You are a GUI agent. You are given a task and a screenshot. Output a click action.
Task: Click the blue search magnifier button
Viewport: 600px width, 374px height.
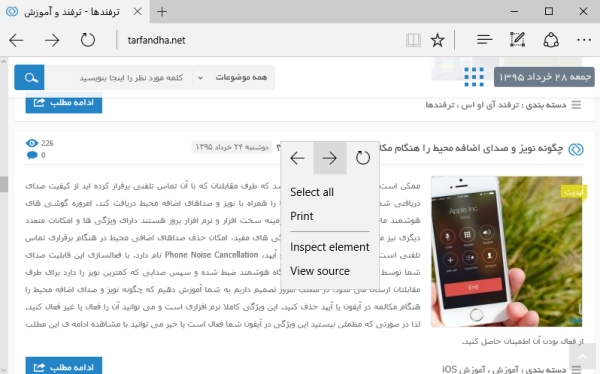tap(29, 77)
